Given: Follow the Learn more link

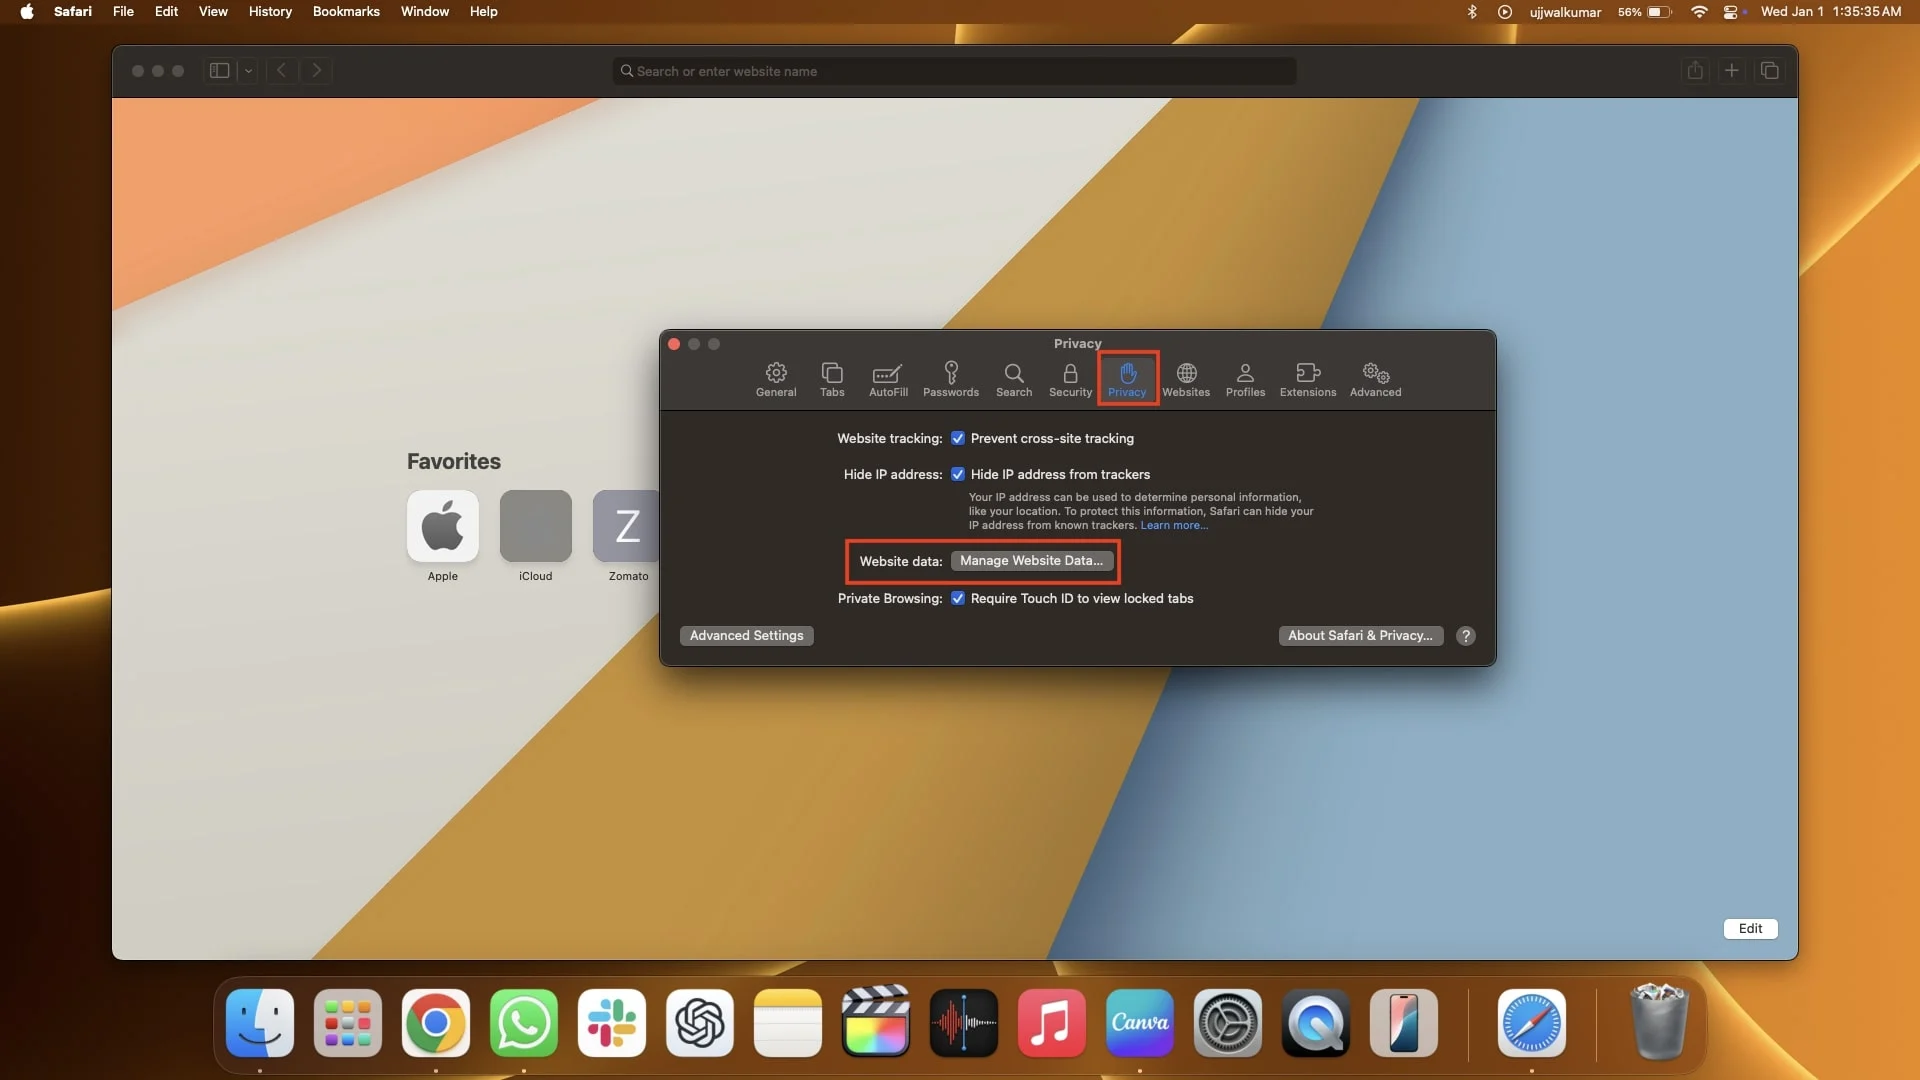Looking at the screenshot, I should point(1174,525).
